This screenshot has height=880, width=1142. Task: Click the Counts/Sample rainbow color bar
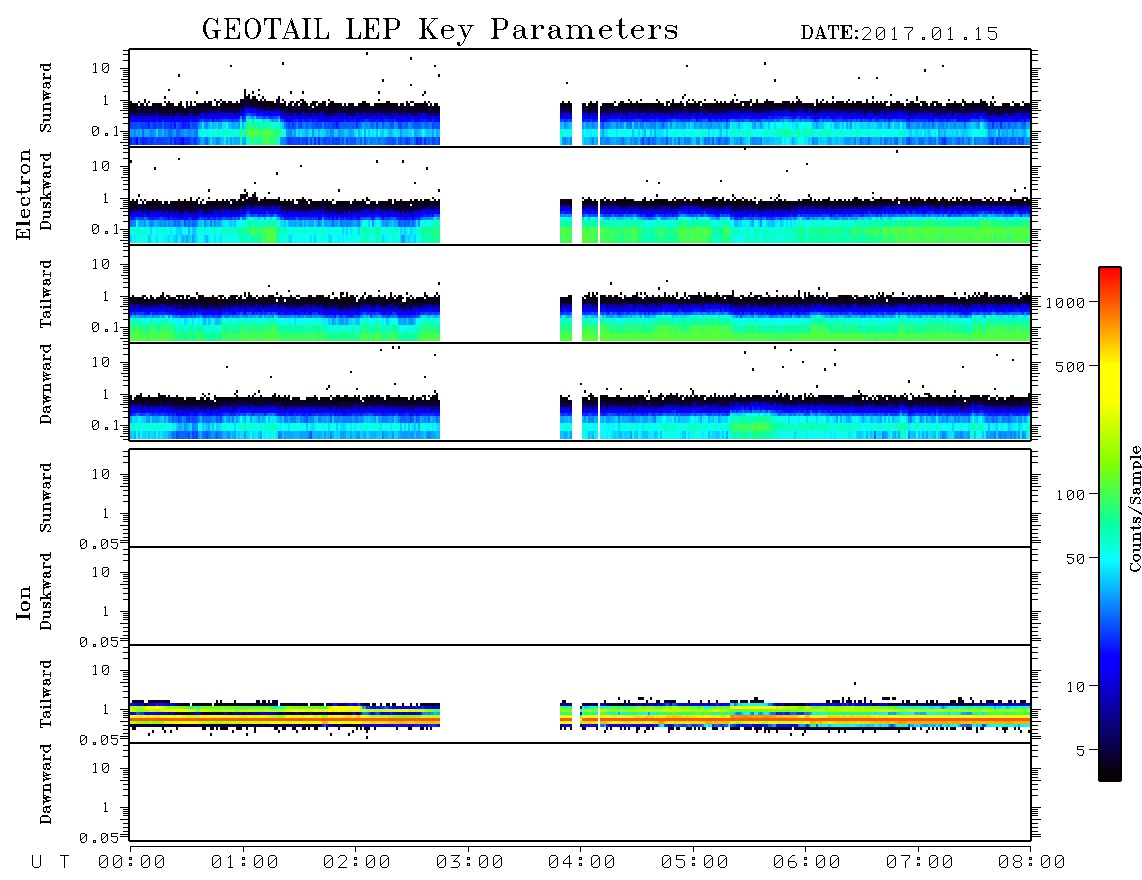(1110, 525)
